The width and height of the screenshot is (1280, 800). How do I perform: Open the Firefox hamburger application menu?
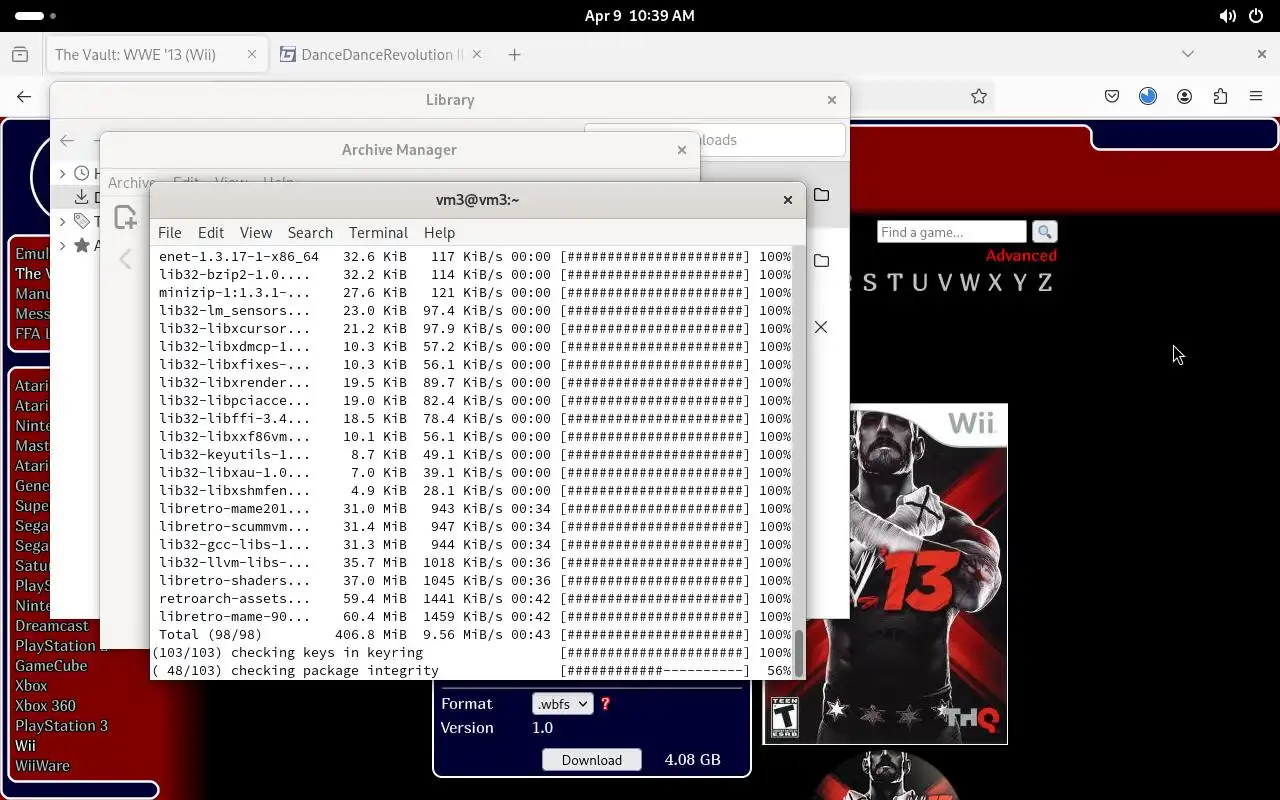1256,97
